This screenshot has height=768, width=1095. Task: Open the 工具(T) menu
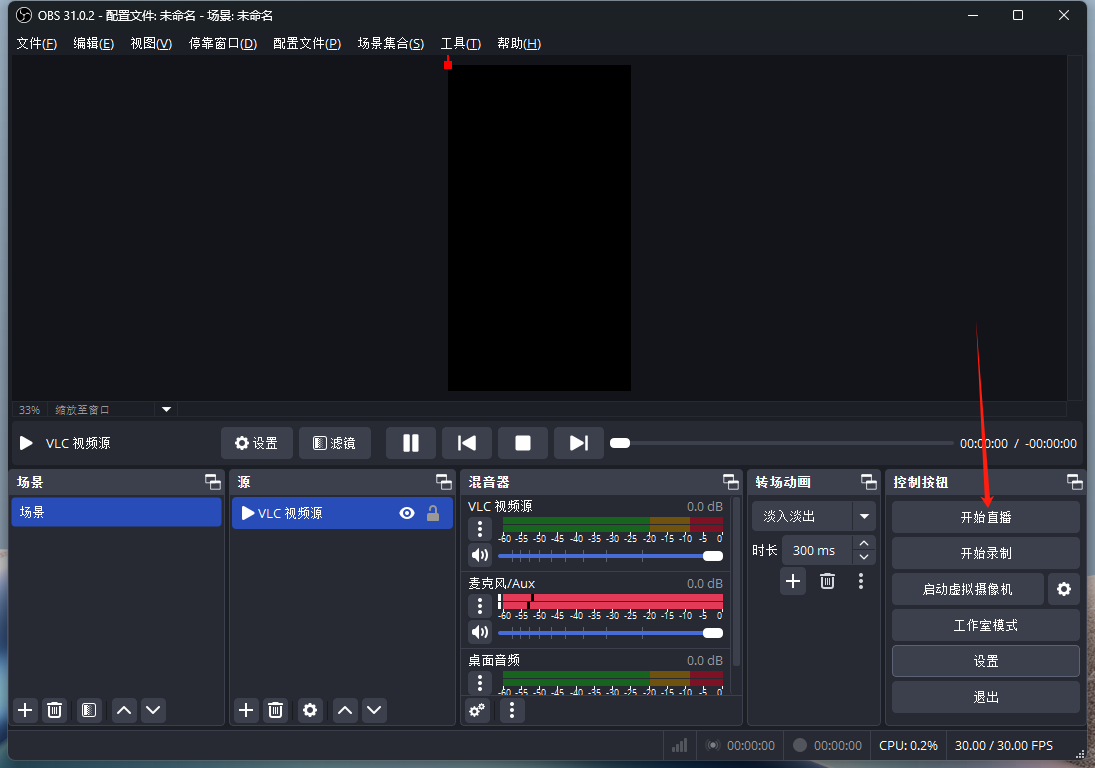coord(460,44)
